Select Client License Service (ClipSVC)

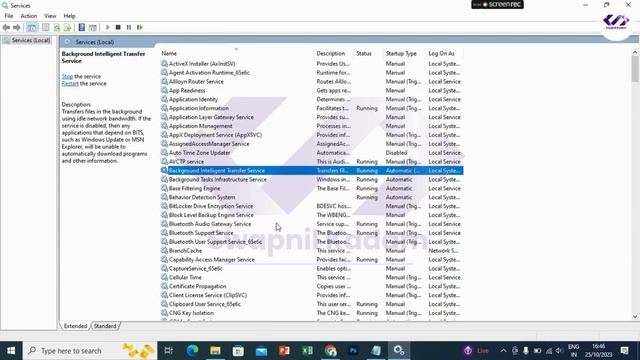click(311, 295)
